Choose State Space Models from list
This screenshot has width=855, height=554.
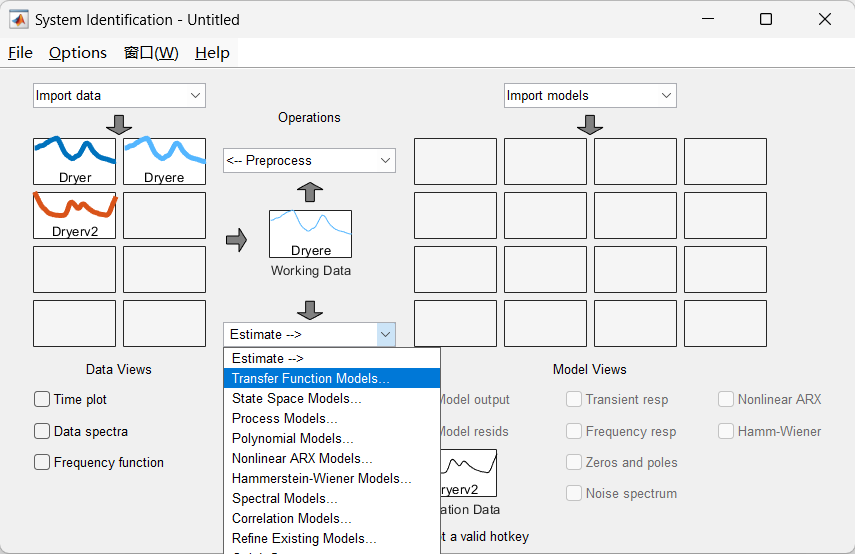332,399
